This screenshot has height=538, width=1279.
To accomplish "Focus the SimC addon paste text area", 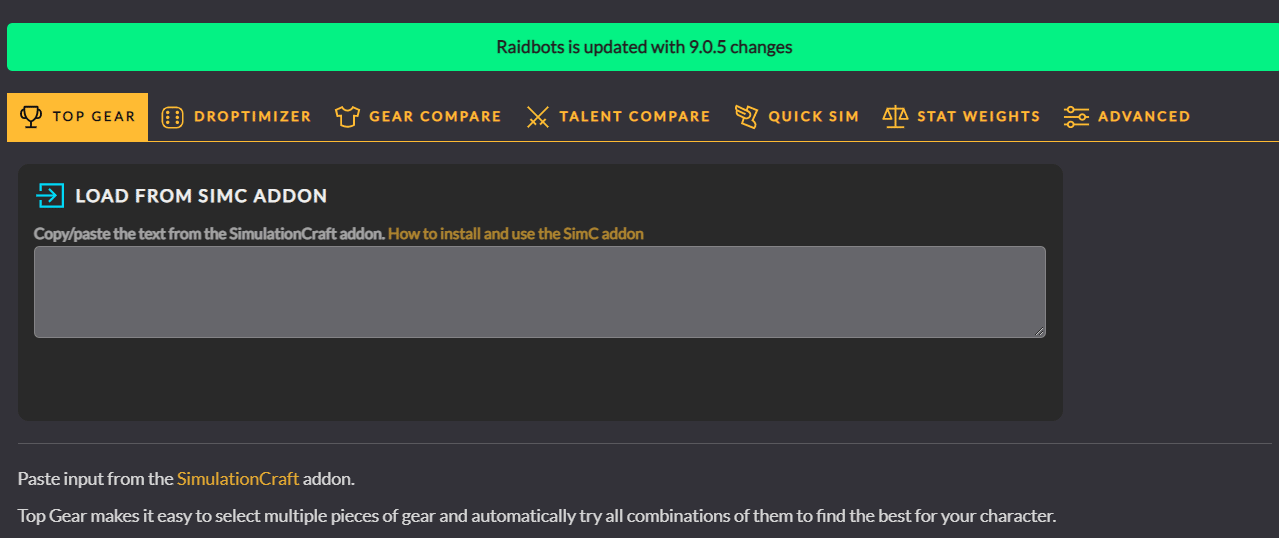I will coord(540,292).
